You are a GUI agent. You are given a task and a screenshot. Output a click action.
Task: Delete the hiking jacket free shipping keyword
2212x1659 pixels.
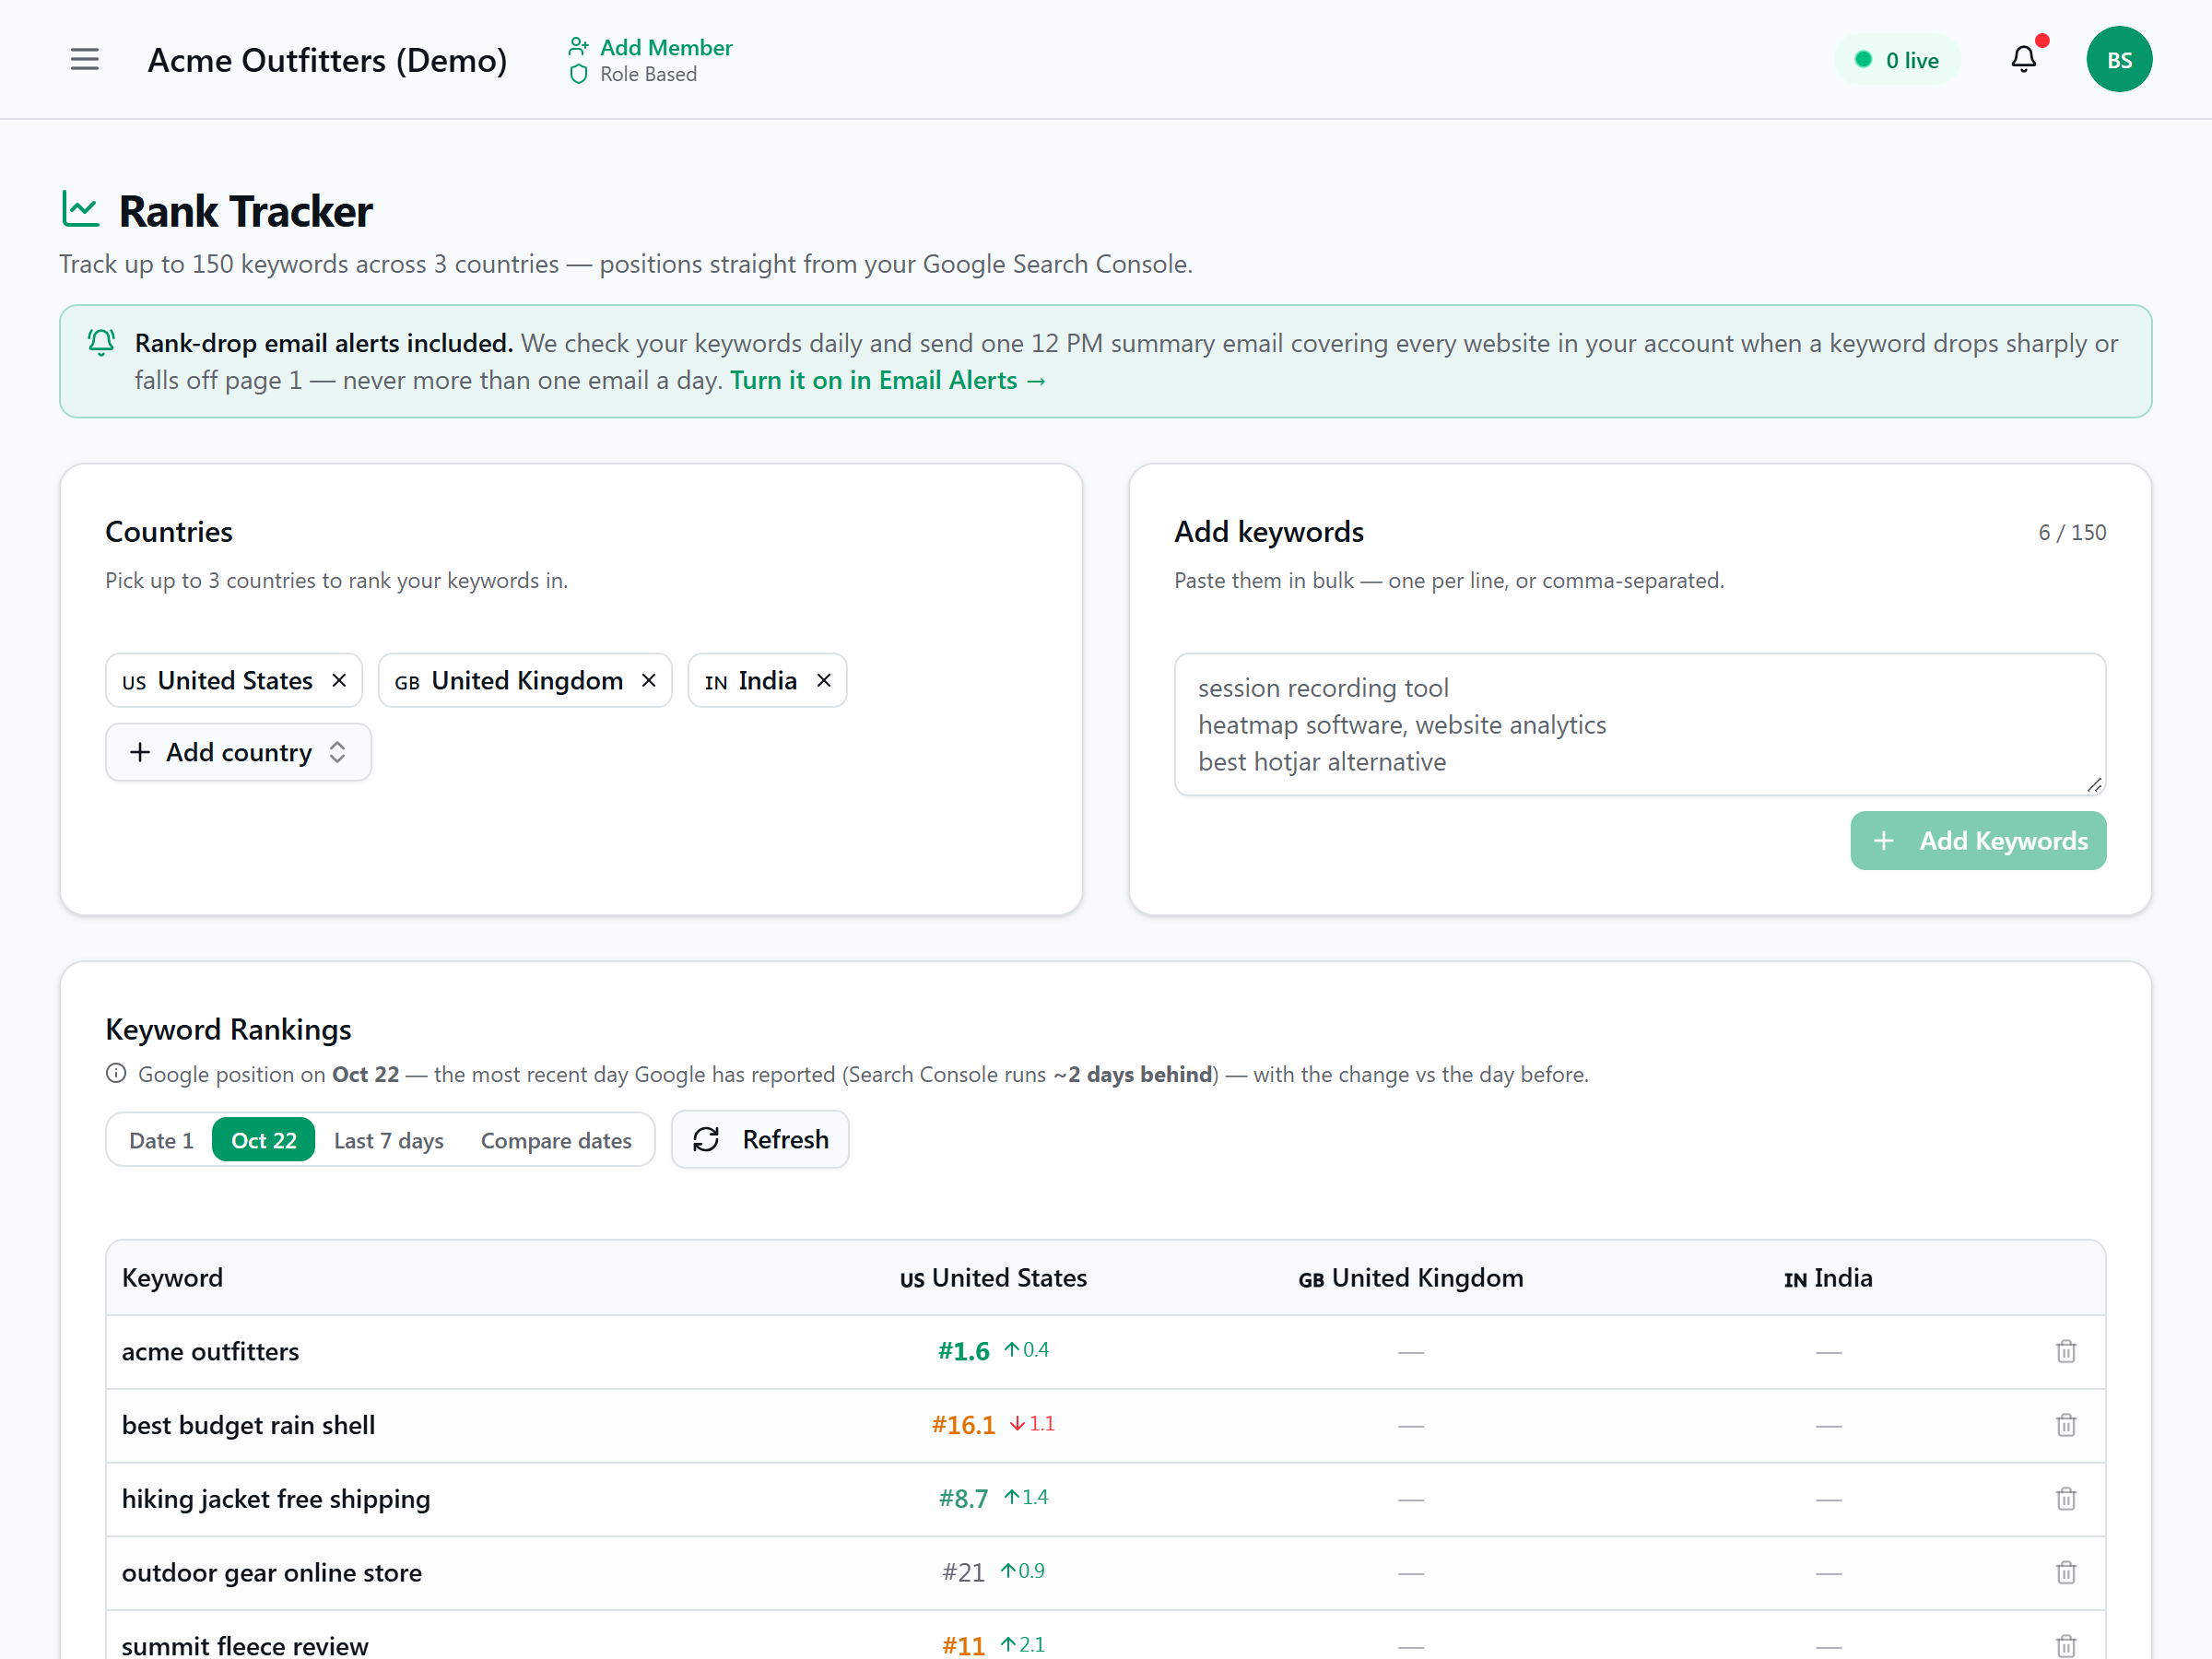click(x=2065, y=1499)
